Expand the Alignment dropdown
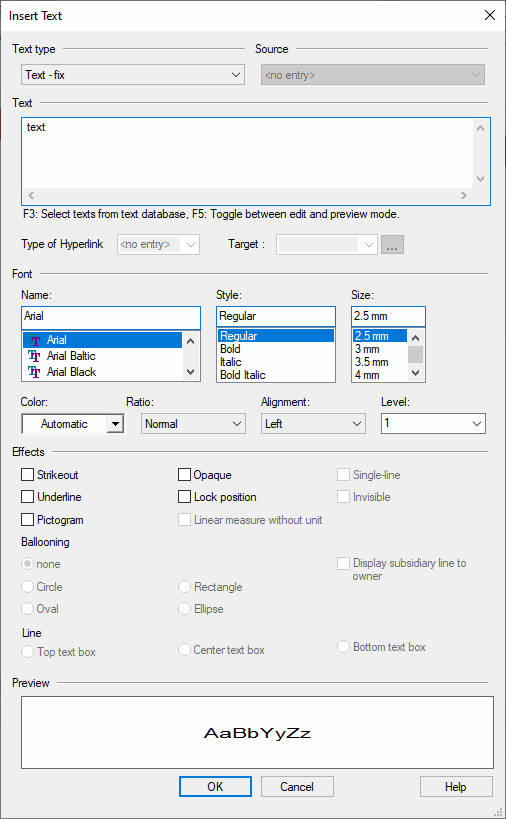The width and height of the screenshot is (506, 819). pos(313,424)
